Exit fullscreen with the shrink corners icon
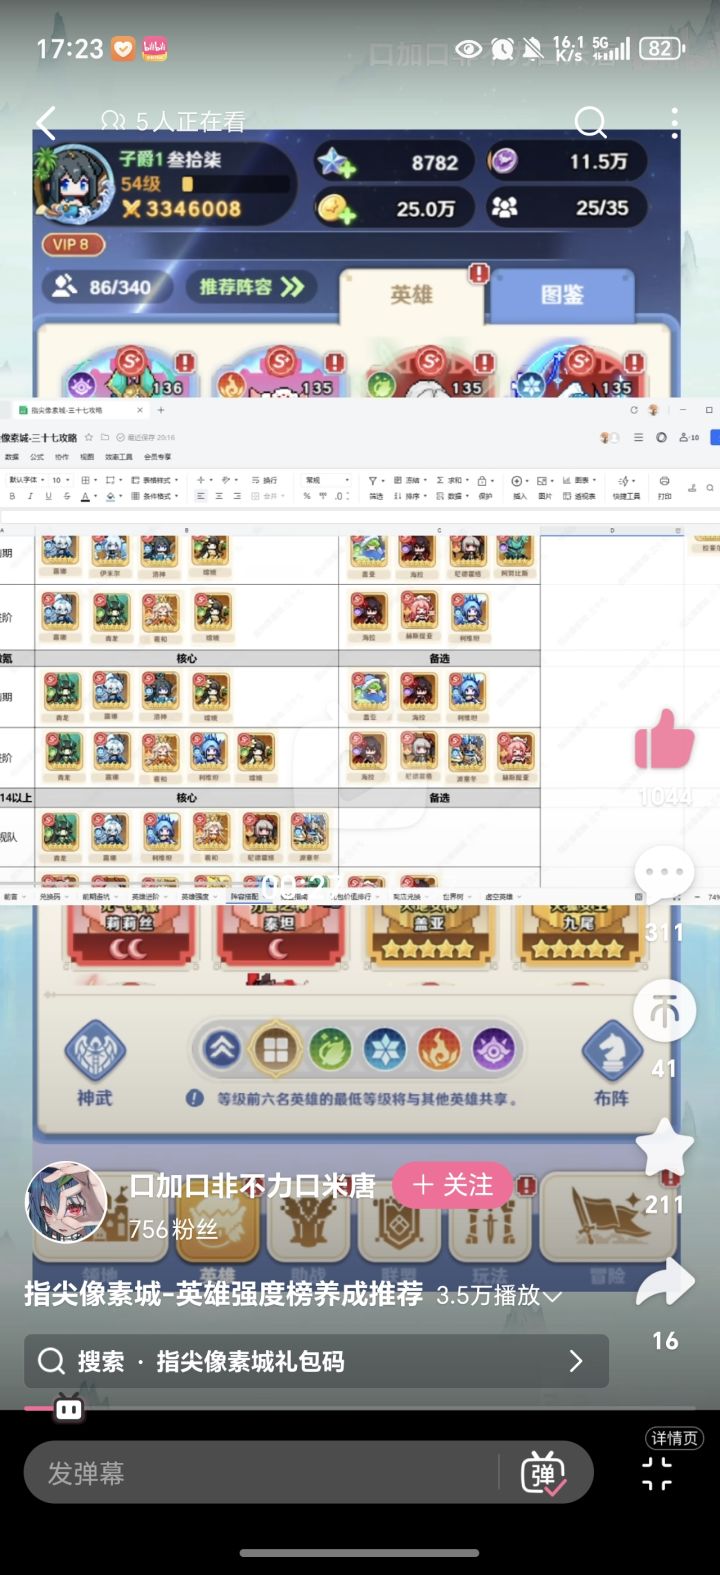The image size is (720, 1575). click(x=657, y=1473)
